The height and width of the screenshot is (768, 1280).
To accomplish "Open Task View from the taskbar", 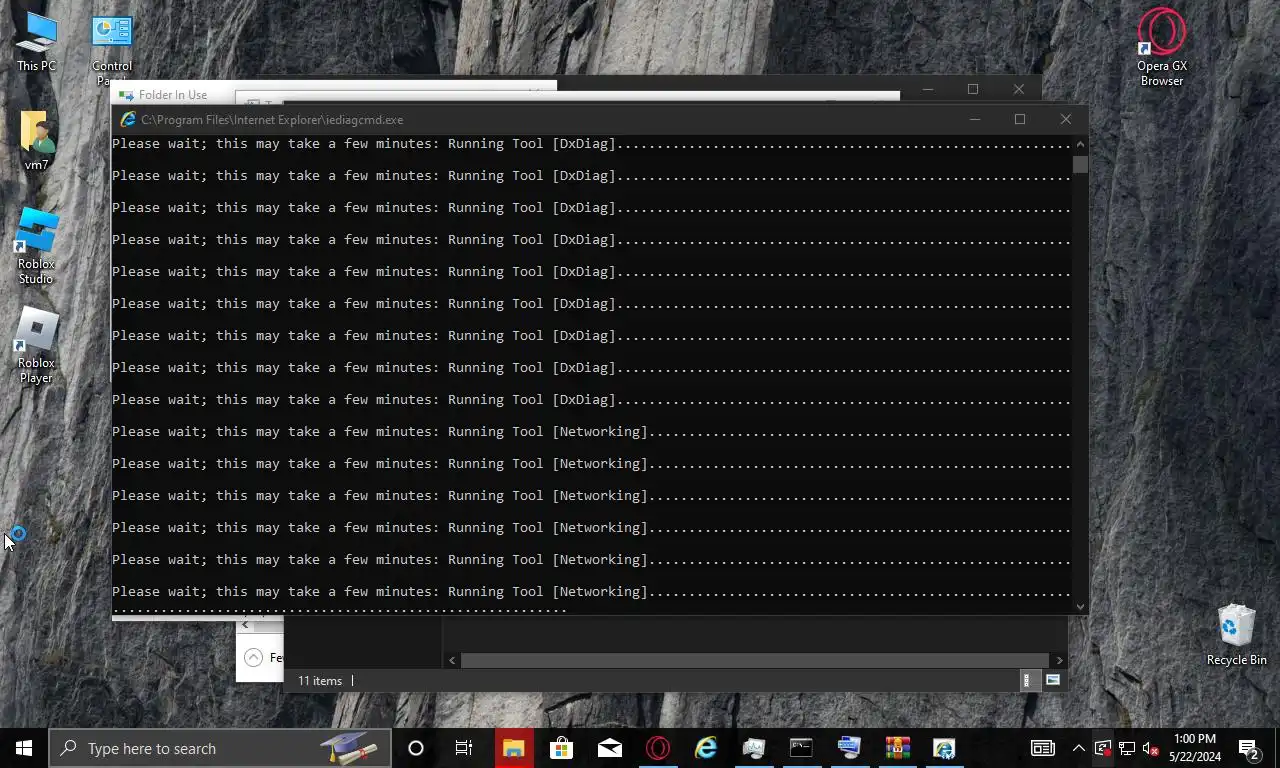I will point(464,748).
